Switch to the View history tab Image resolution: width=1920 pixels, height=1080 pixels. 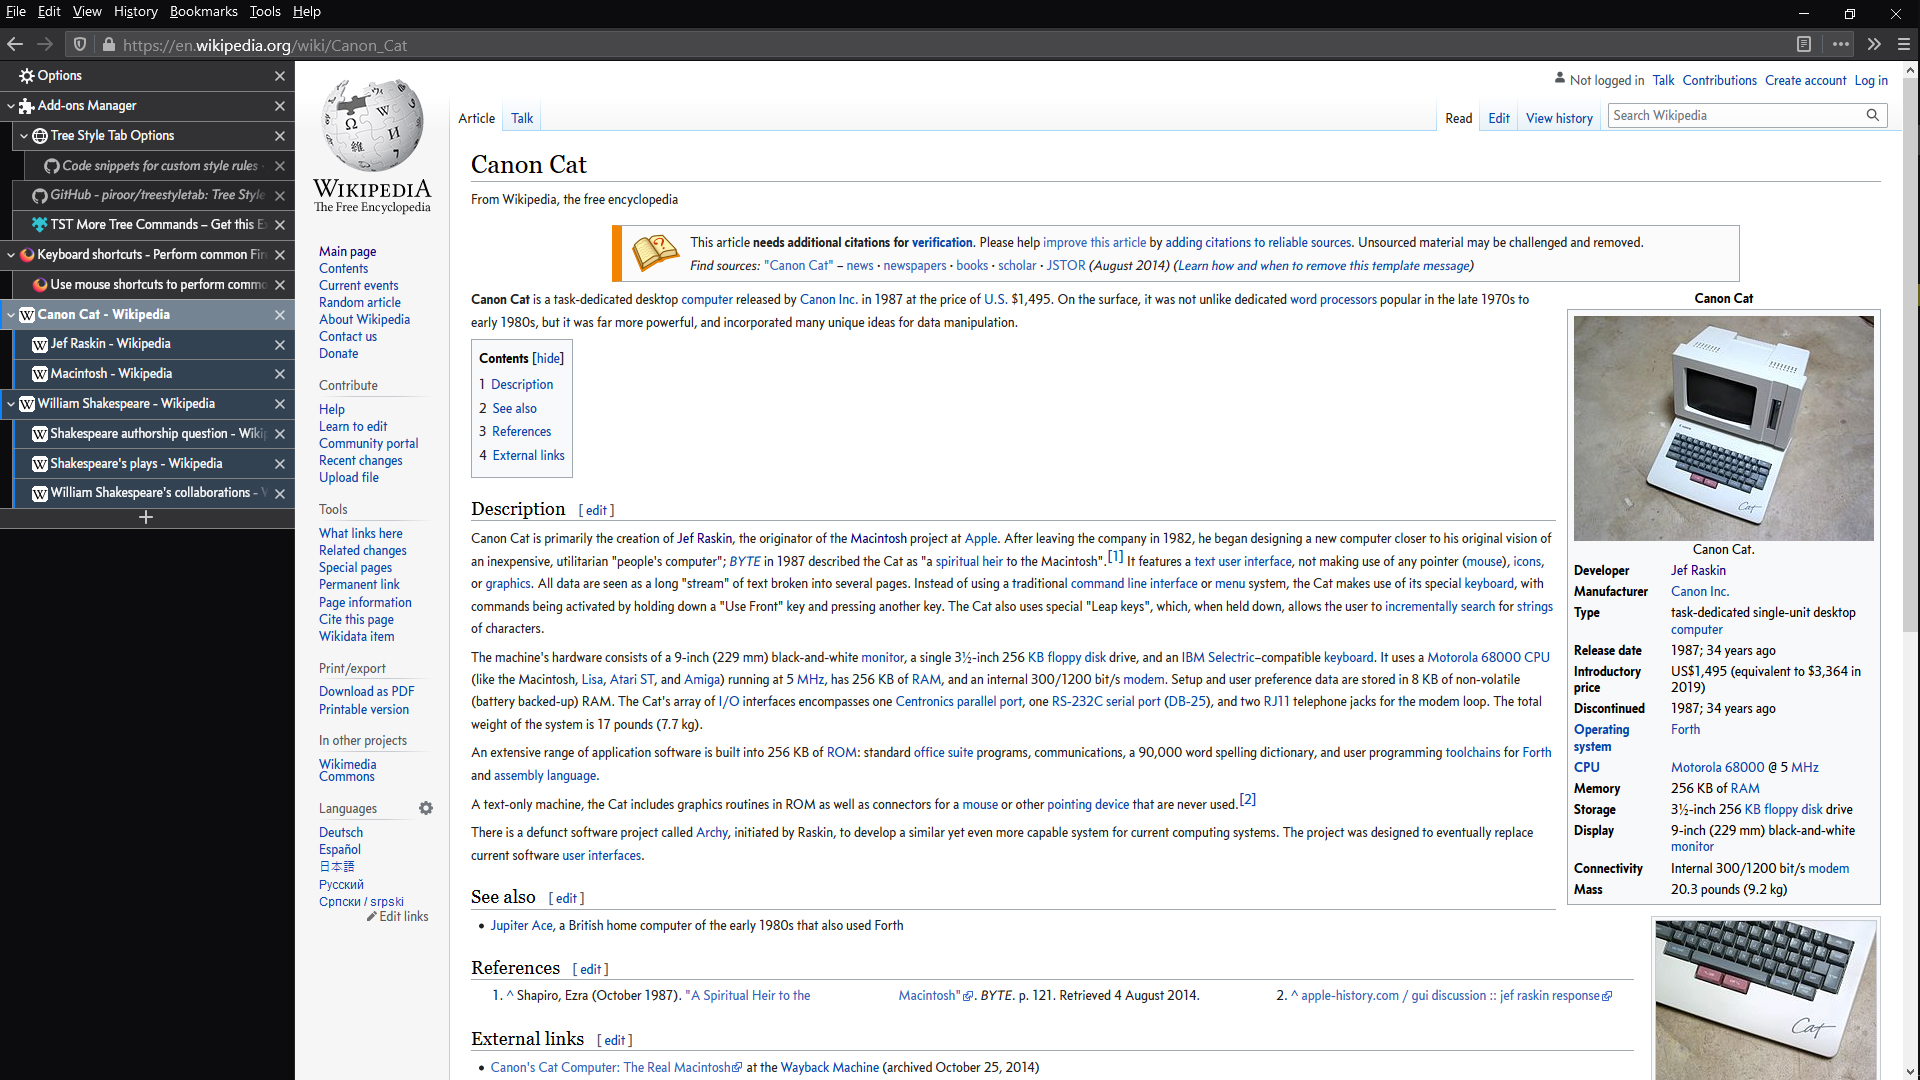pyautogui.click(x=1558, y=118)
